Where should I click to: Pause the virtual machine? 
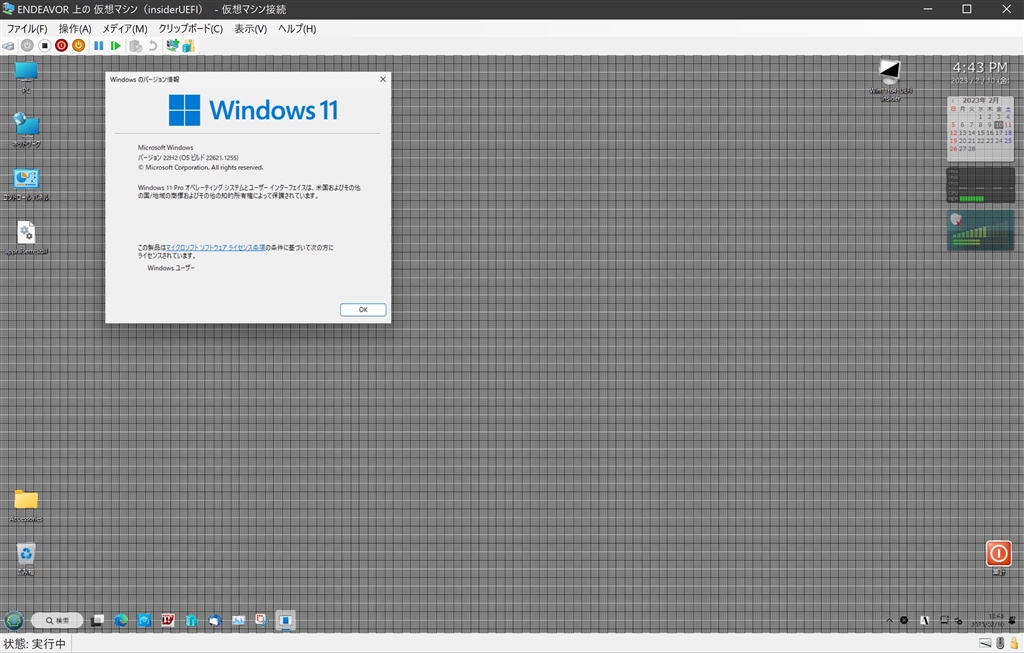pos(99,46)
